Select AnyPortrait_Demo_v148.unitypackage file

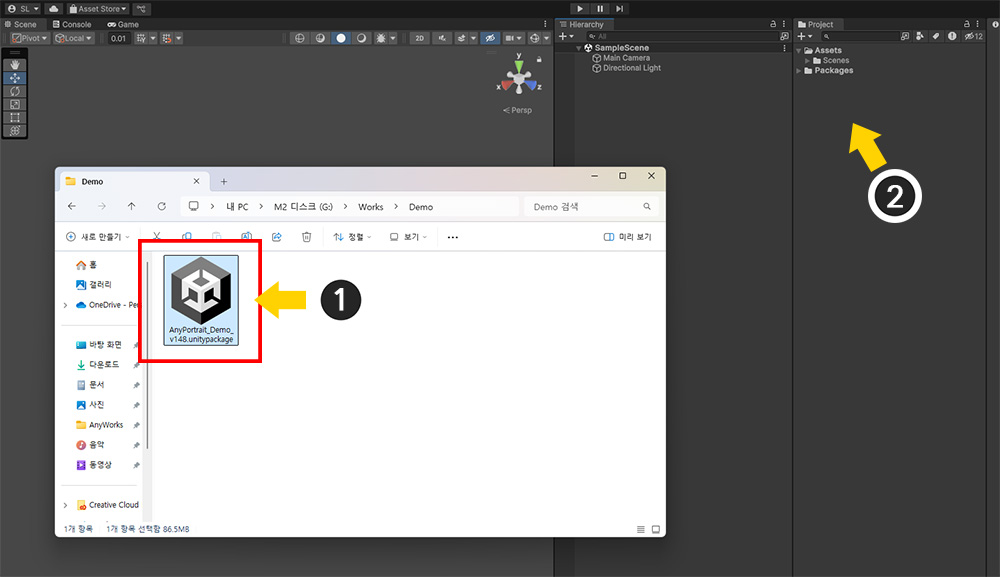(201, 300)
